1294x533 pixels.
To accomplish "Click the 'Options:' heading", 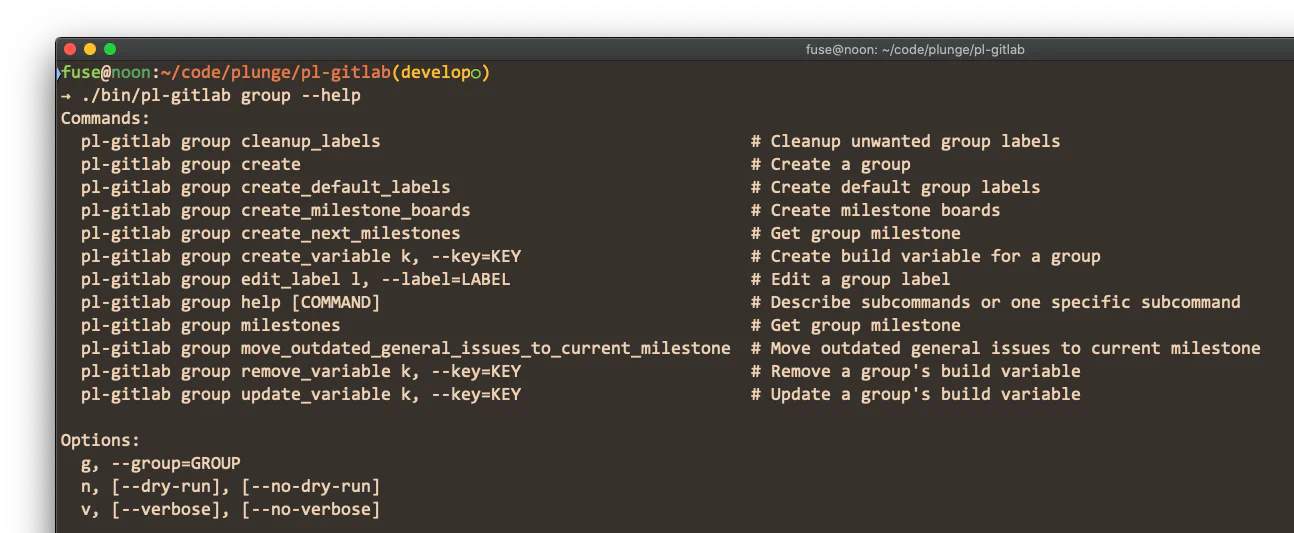I will pyautogui.click(x=101, y=441).
